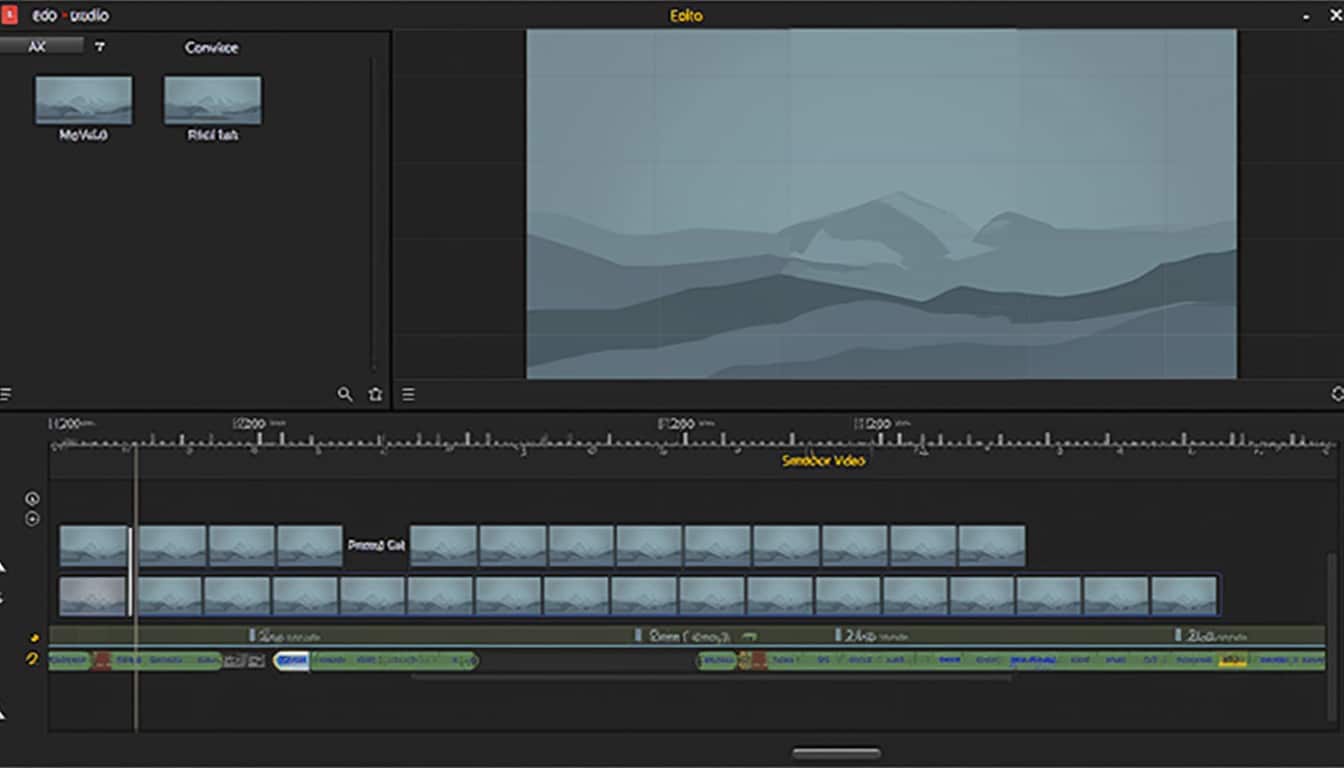The width and height of the screenshot is (1344, 768).
Task: Click the media panel vertical scrollbar
Action: [x=373, y=214]
